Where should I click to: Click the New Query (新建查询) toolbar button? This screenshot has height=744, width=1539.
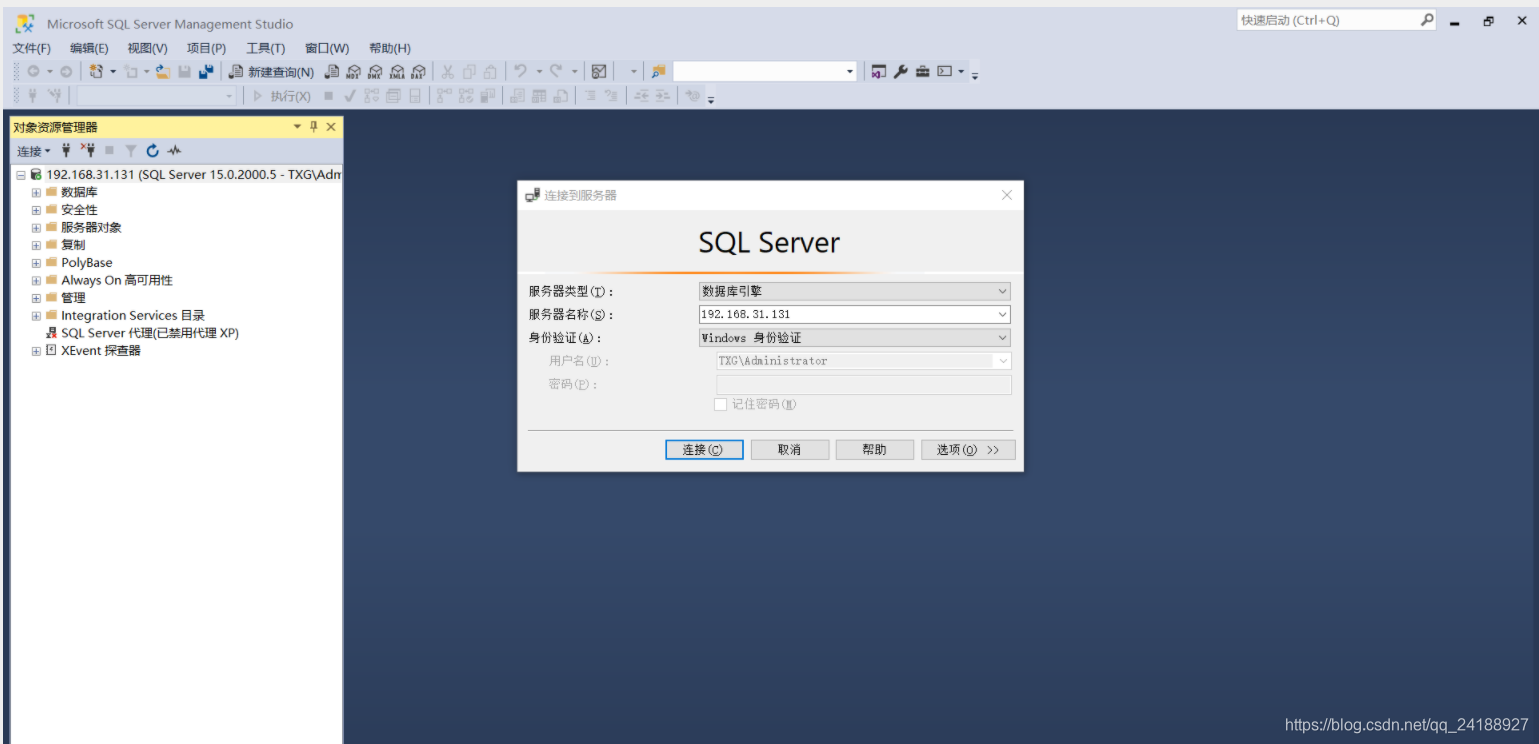(271, 72)
